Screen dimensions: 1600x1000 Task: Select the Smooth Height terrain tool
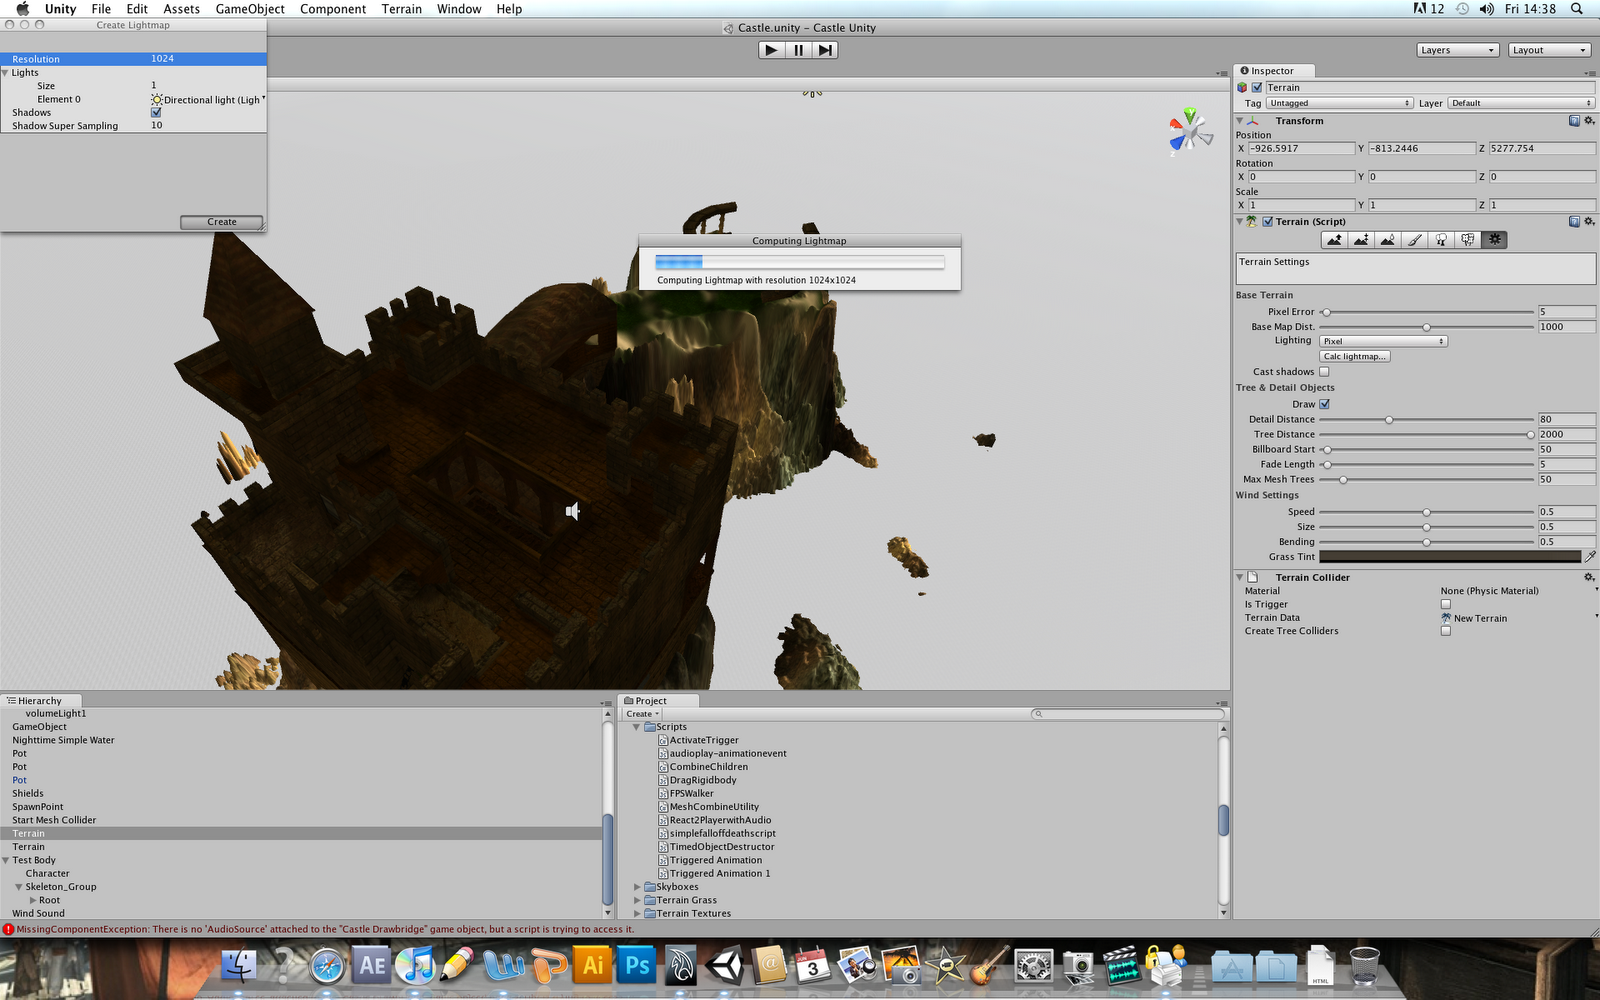coord(1387,240)
